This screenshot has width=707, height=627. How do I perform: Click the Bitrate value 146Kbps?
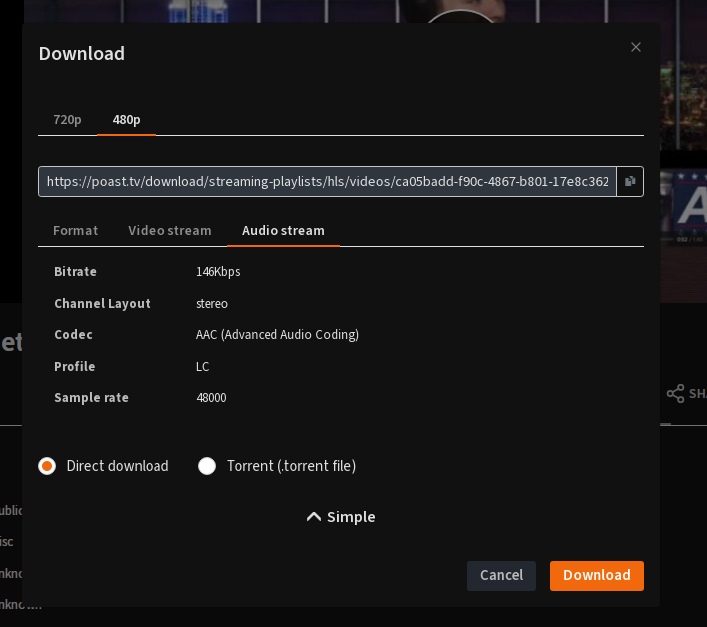[x=218, y=272]
